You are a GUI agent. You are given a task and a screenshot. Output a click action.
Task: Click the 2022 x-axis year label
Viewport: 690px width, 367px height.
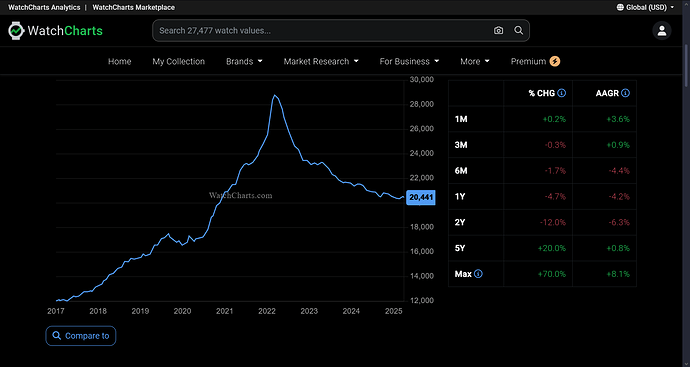[x=267, y=311]
